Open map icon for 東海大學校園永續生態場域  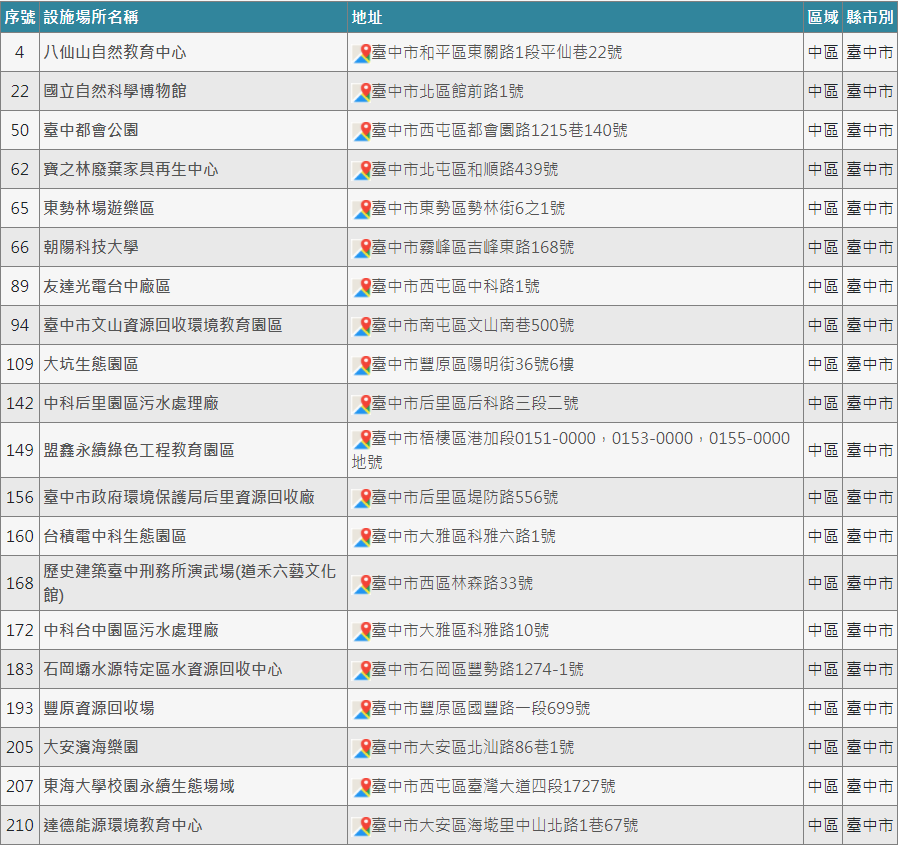(362, 787)
